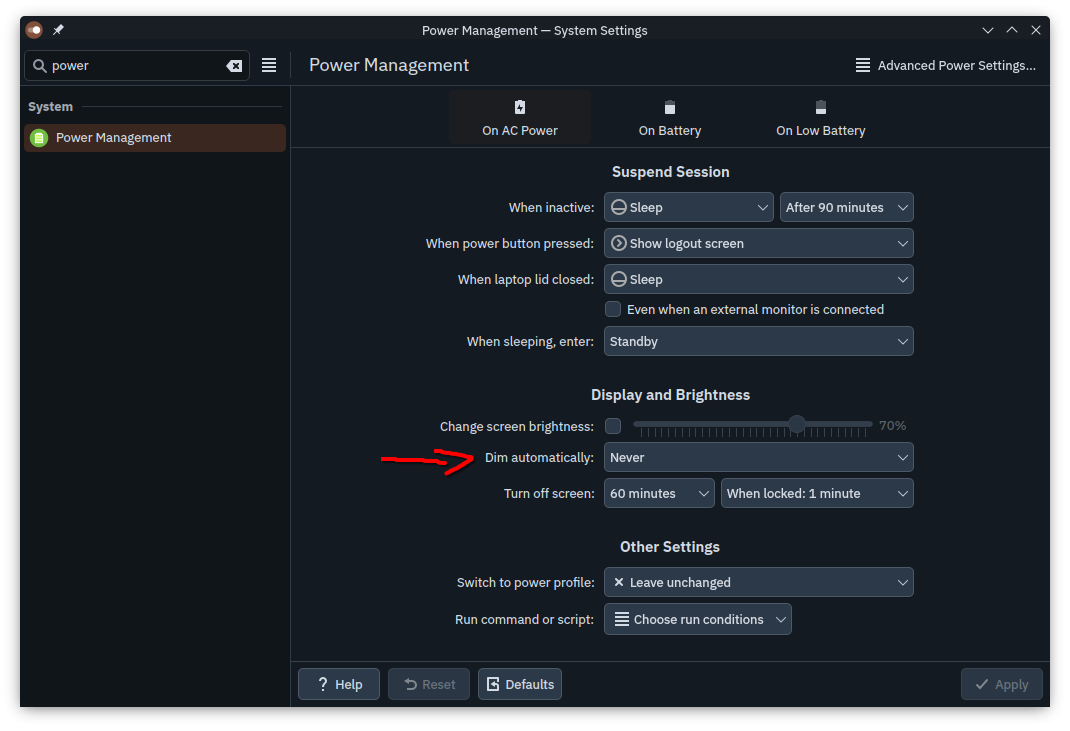Expand the When sleeping, enter Standby dropdown
Screen dimensions: 1070x731
pos(758,342)
